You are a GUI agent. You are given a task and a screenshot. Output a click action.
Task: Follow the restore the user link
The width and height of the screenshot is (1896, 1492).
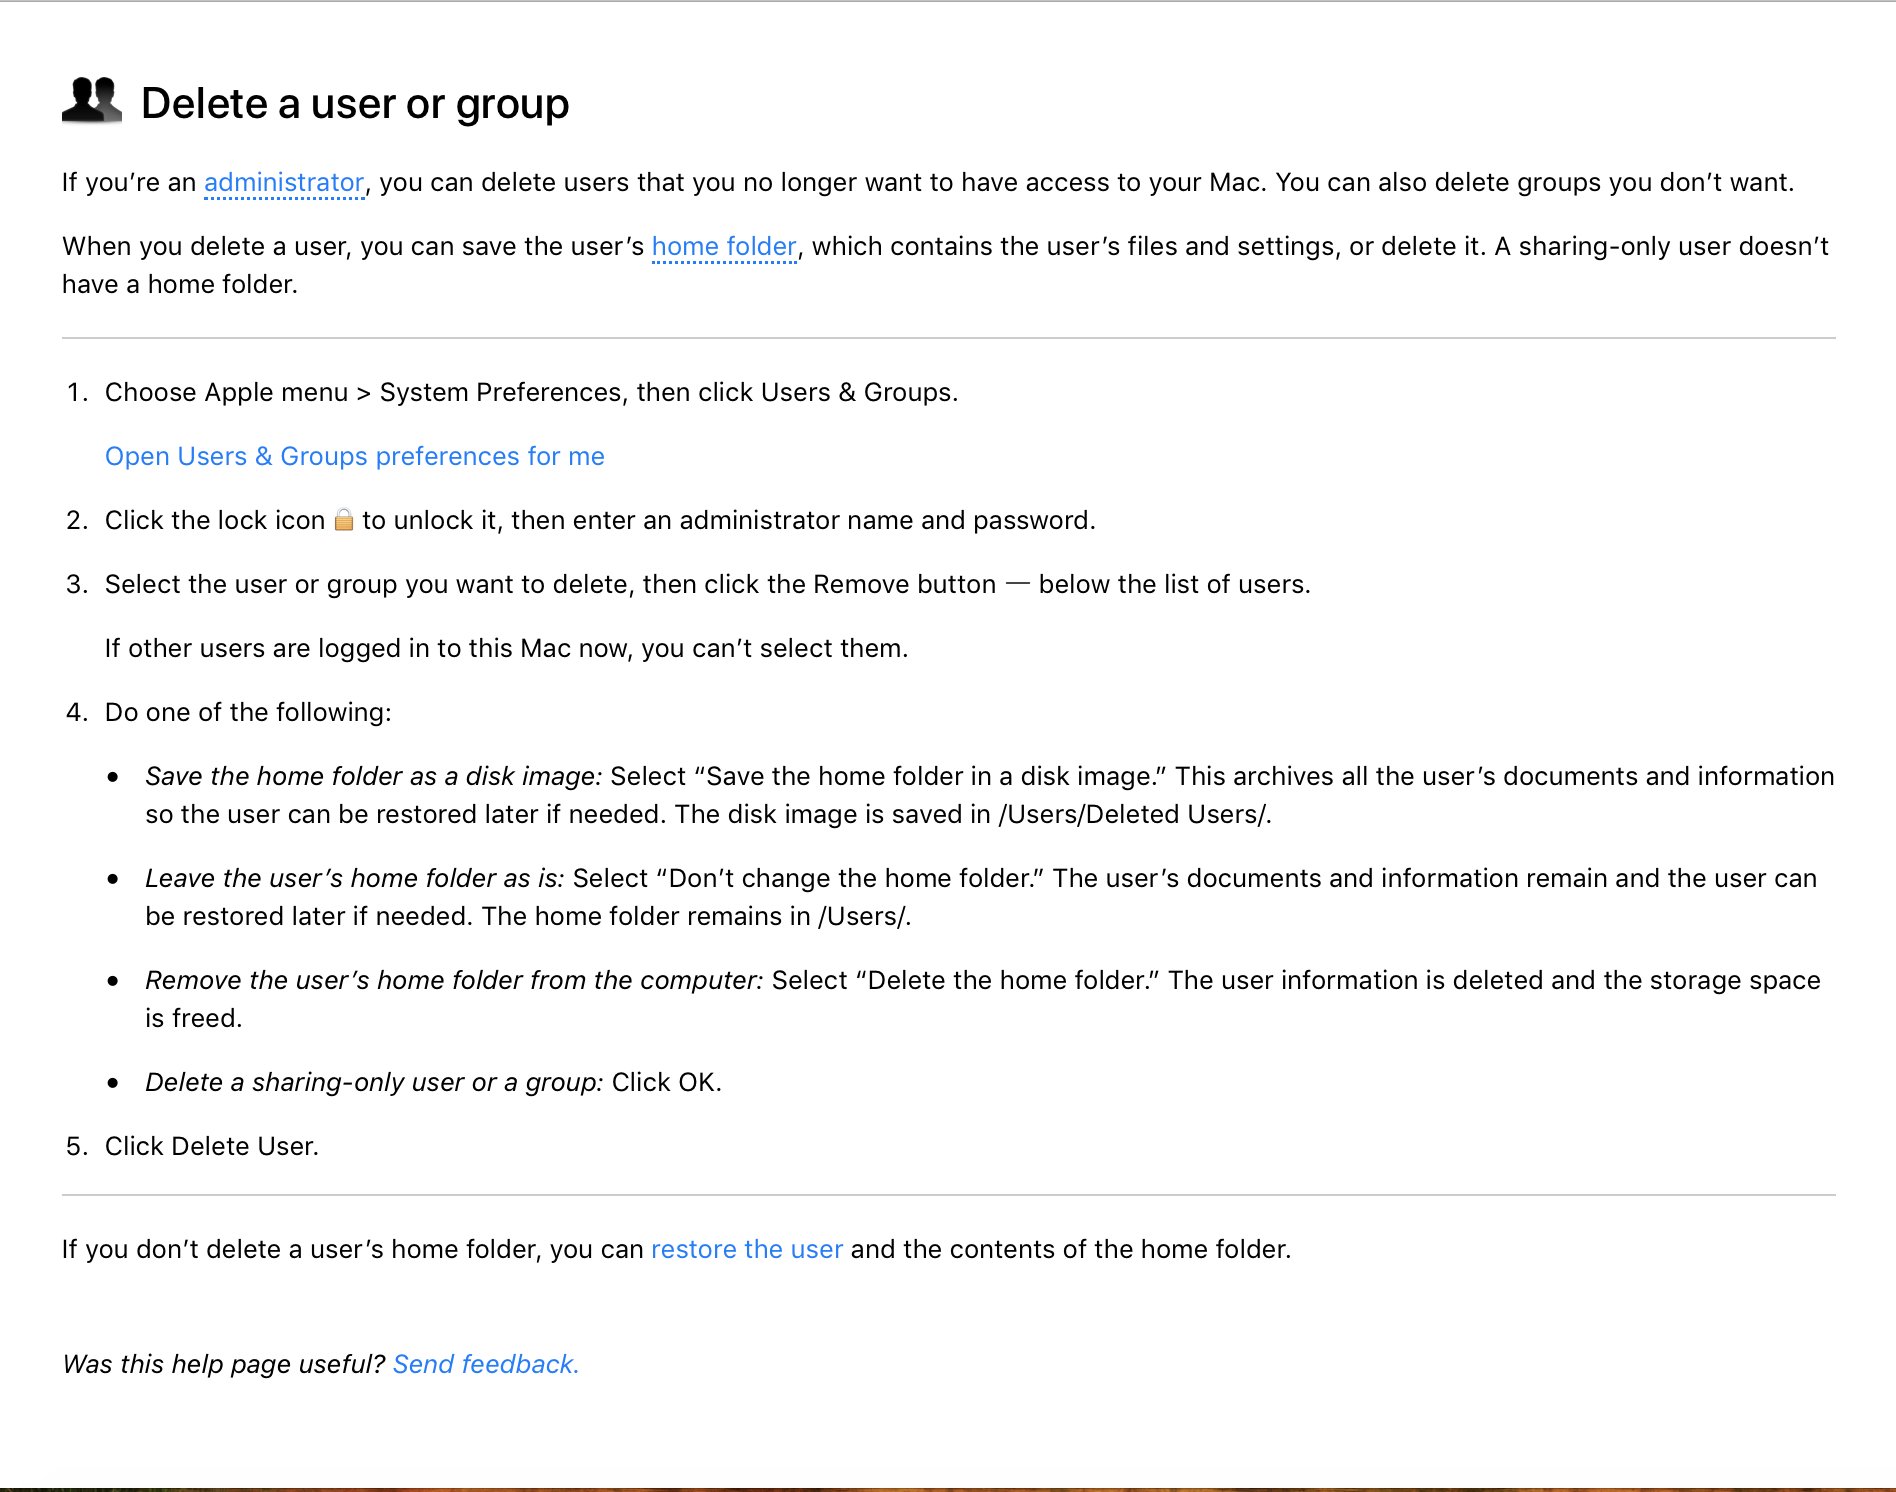click(x=747, y=1250)
